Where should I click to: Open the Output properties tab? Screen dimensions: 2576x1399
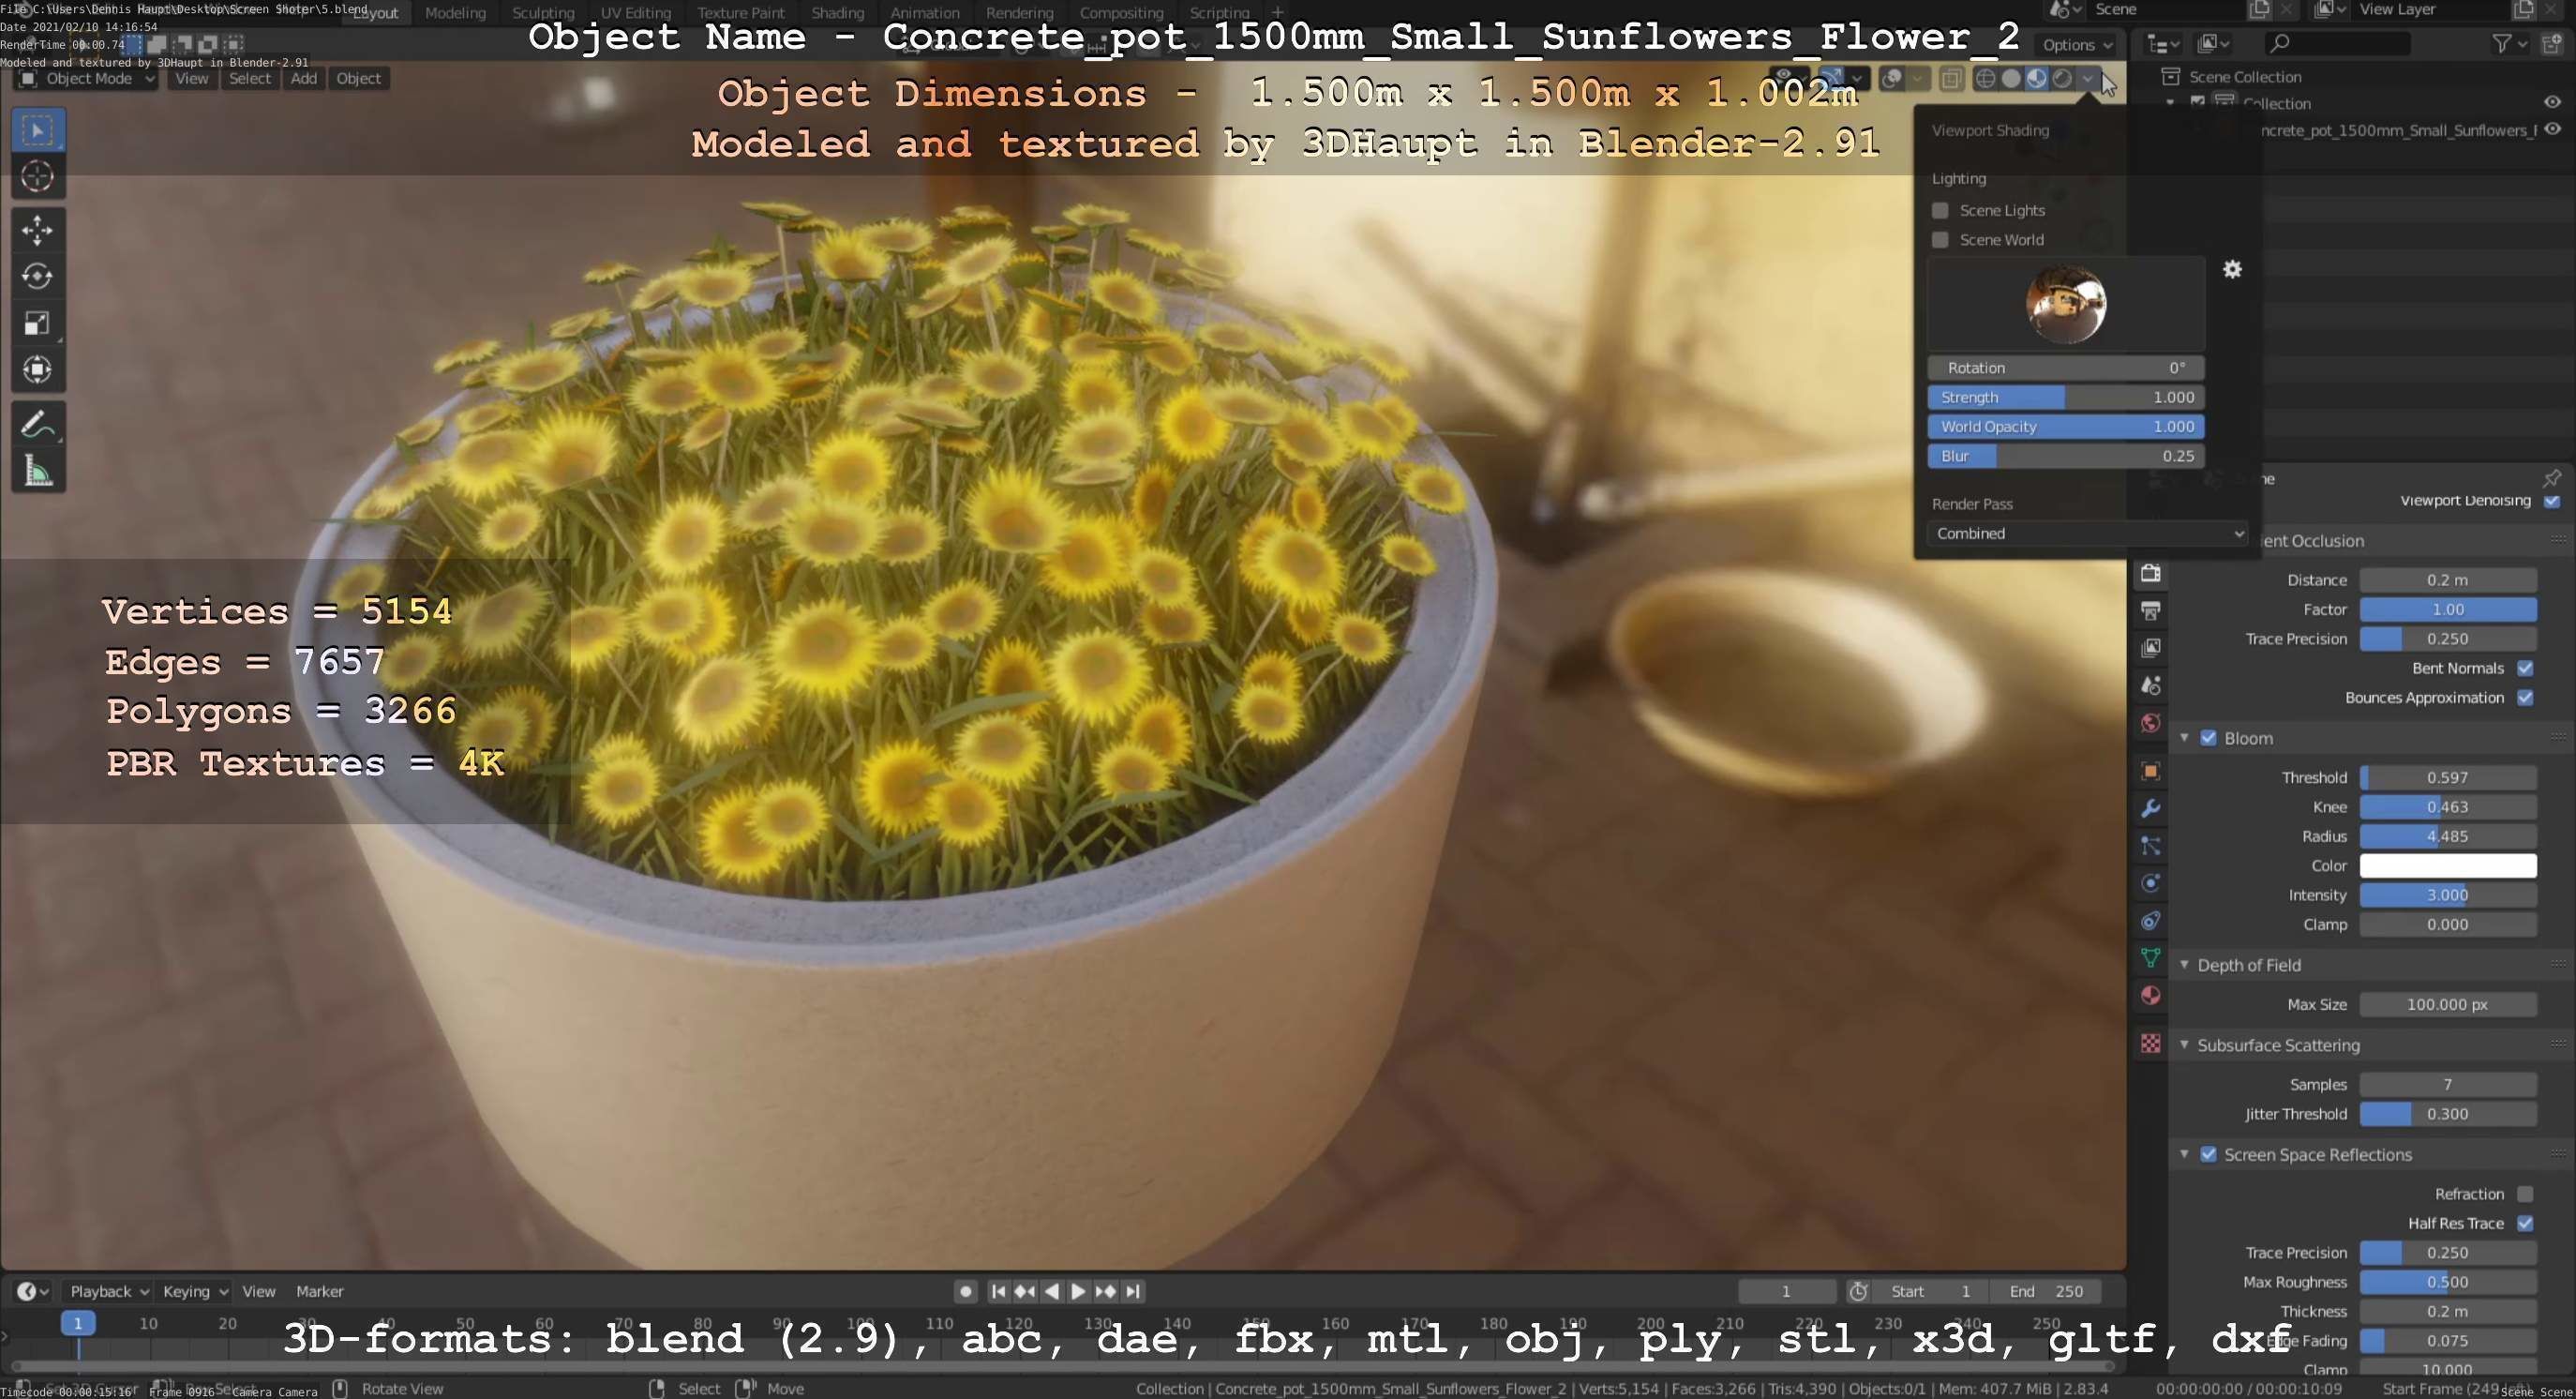click(x=2150, y=610)
